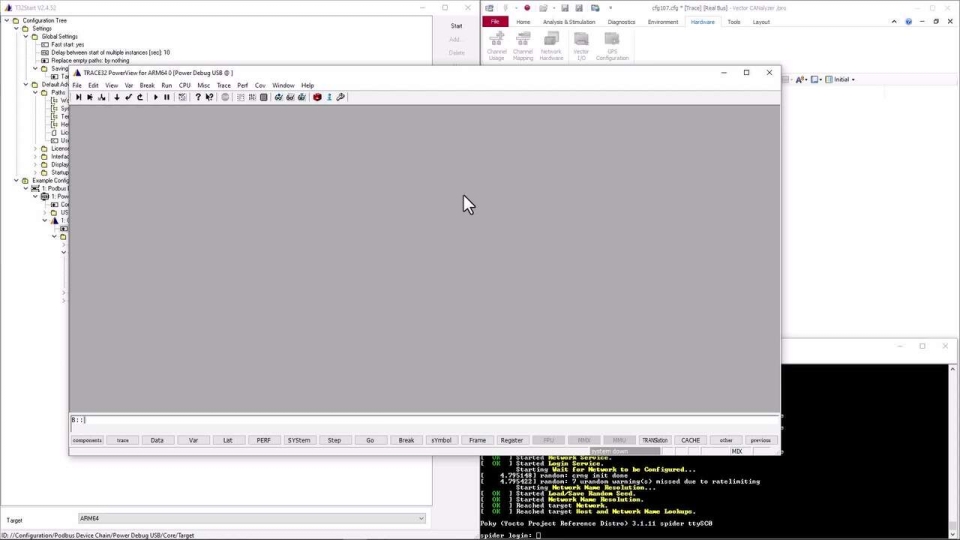Click the red cube icon in TRACE32 toolbar
The width and height of the screenshot is (960, 540).
[x=317, y=97]
